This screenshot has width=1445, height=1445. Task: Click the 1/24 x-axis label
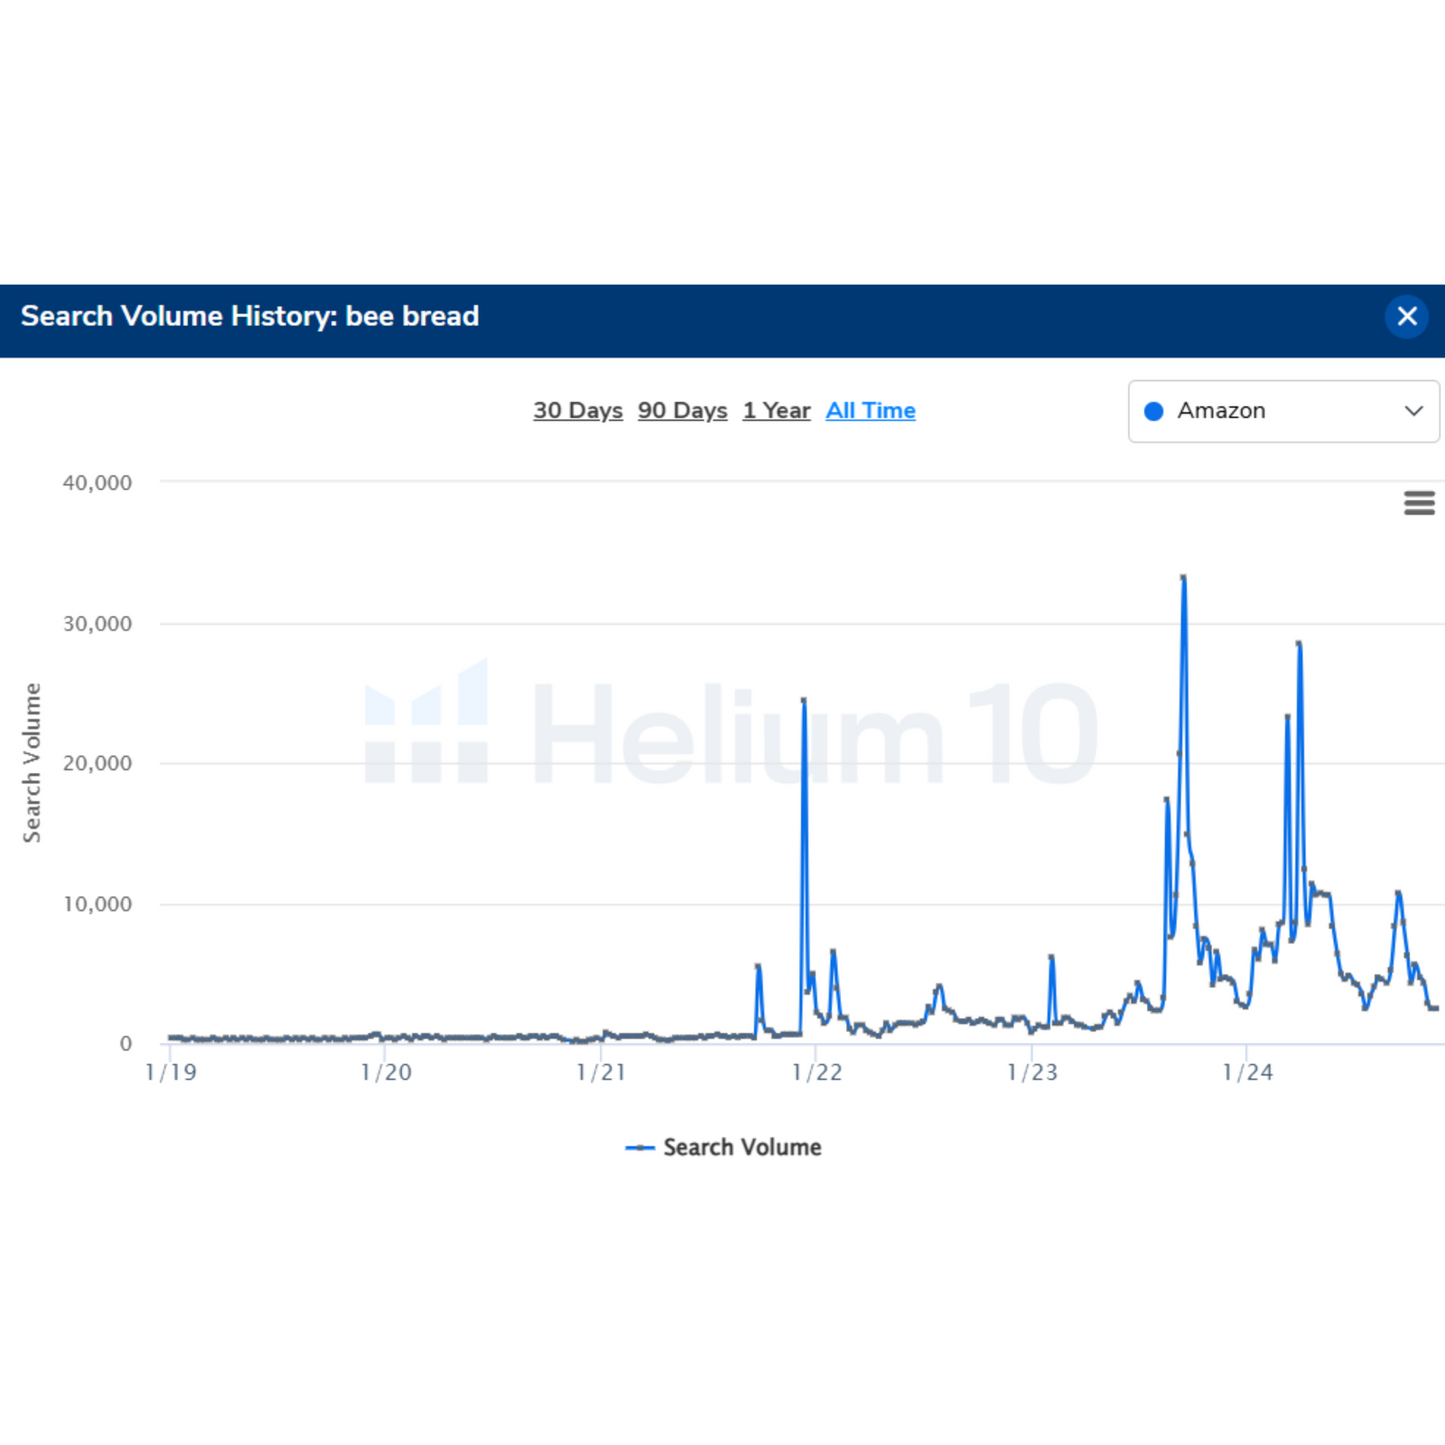click(1248, 1073)
